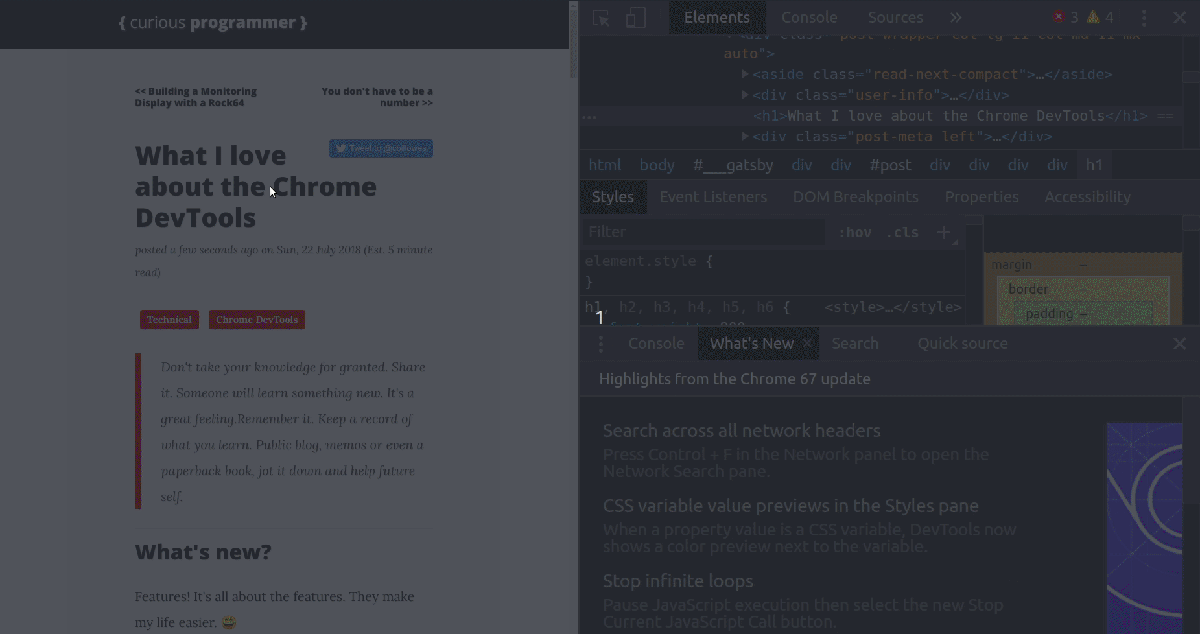This screenshot has width=1200, height=634.
Task: Expand the div post-meta left node
Action: (745, 137)
